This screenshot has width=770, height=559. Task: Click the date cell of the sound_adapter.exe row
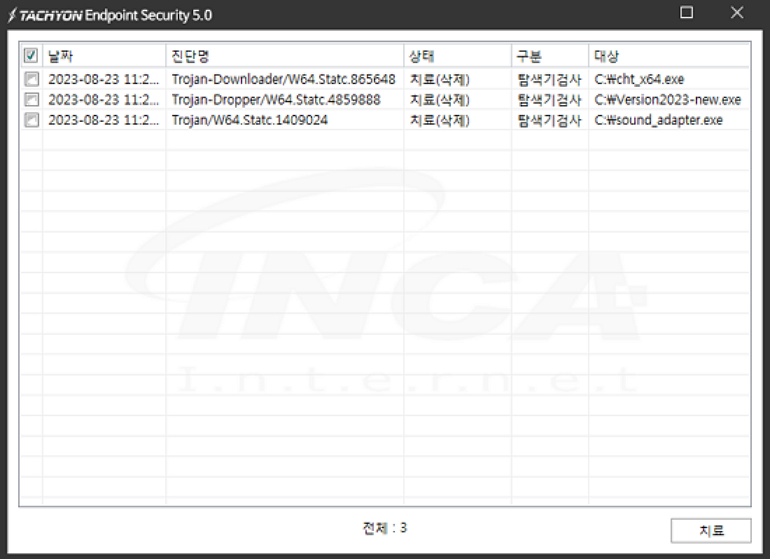coord(104,120)
